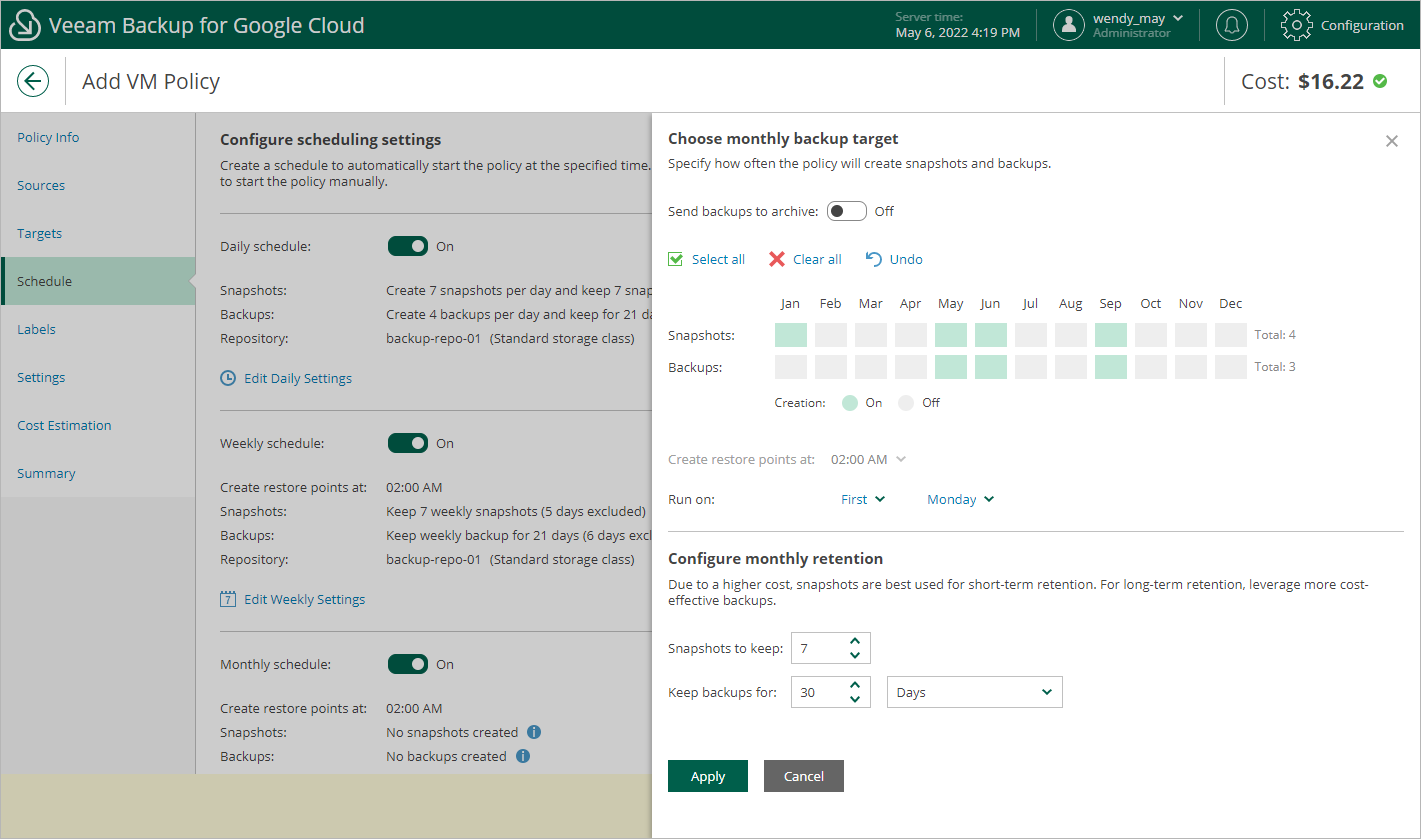Click the Veeam logo icon
Screen dimensions: 1421x839
click(24, 25)
